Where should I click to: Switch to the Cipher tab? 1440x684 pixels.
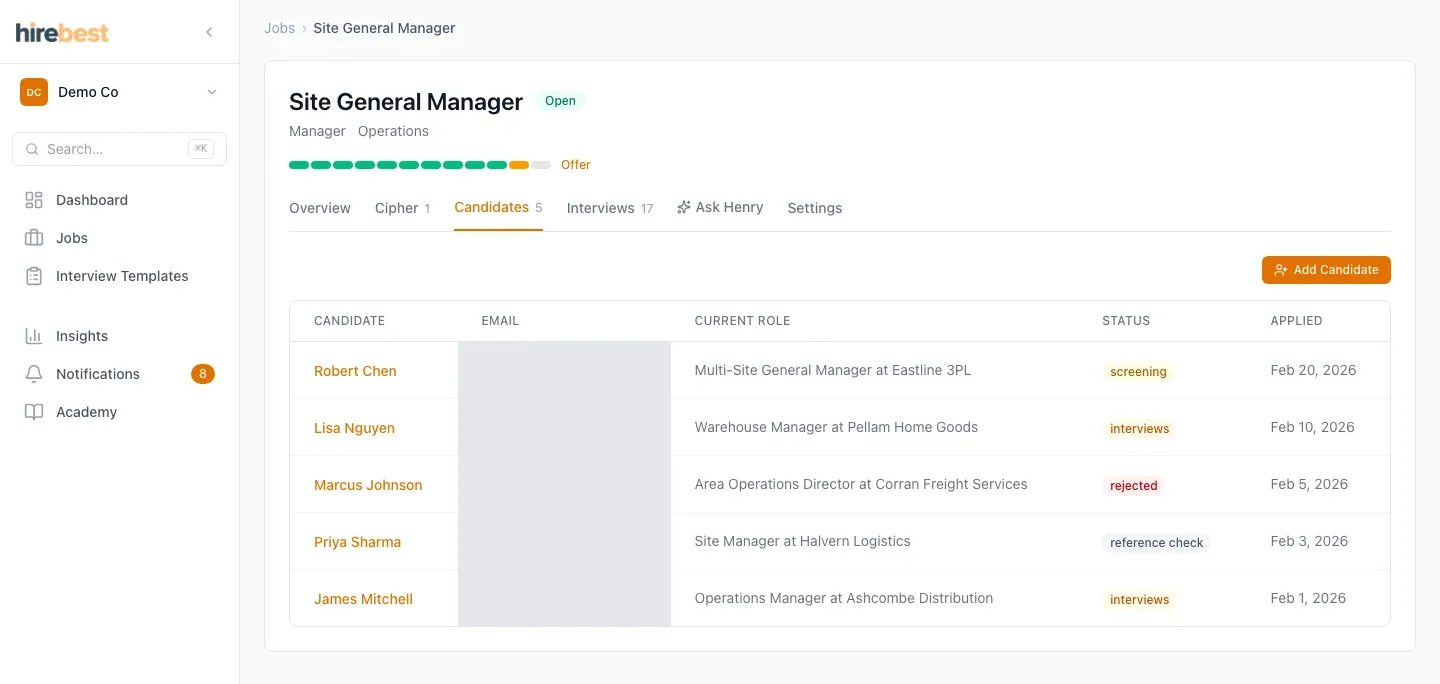click(402, 208)
